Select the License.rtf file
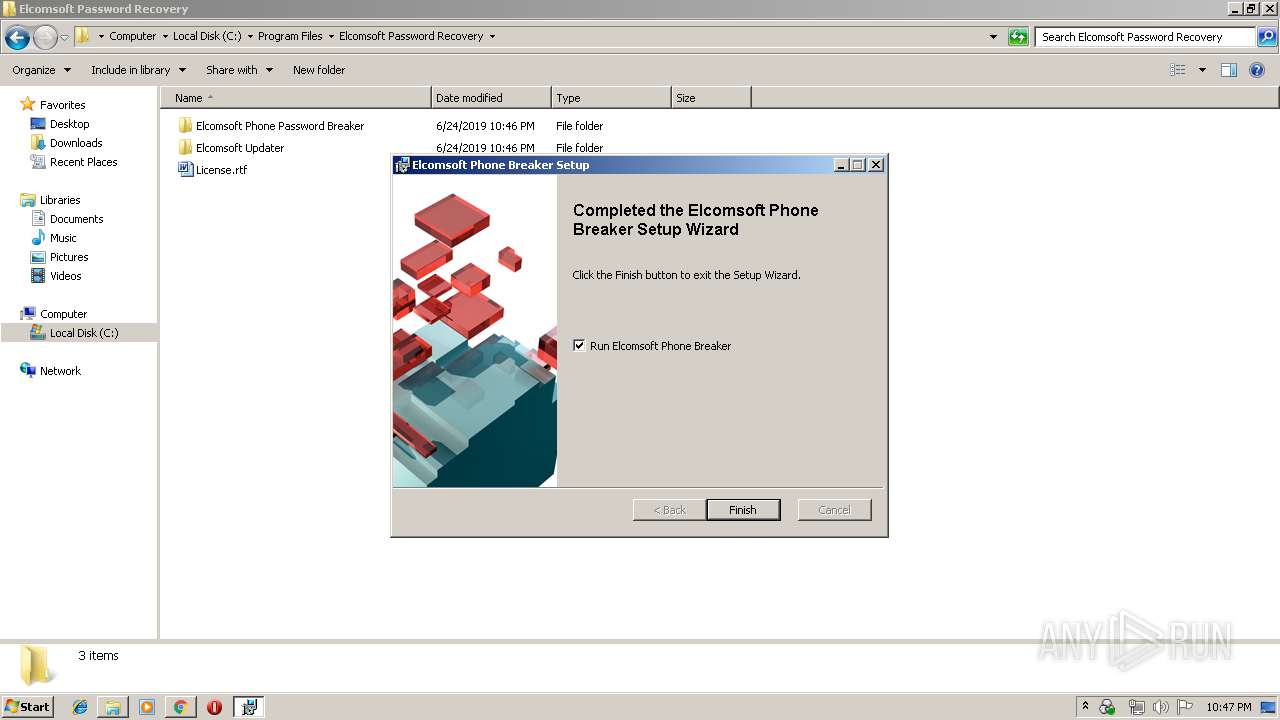Viewport: 1280px width, 720px height. pyautogui.click(x=212, y=170)
